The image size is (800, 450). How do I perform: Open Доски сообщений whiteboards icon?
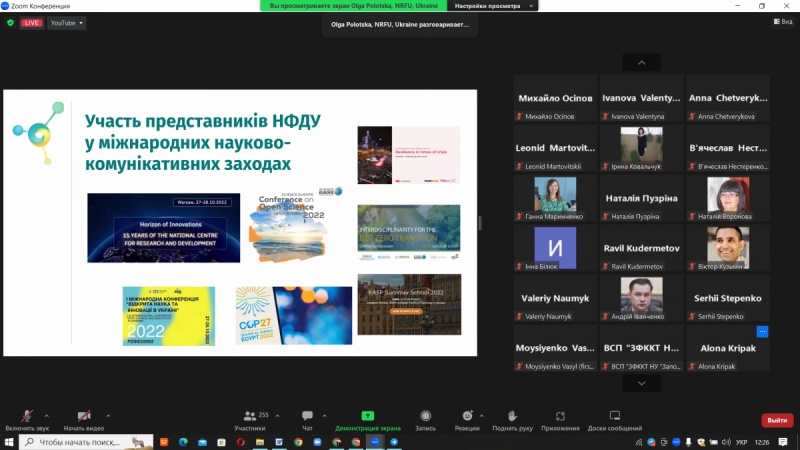point(615,416)
